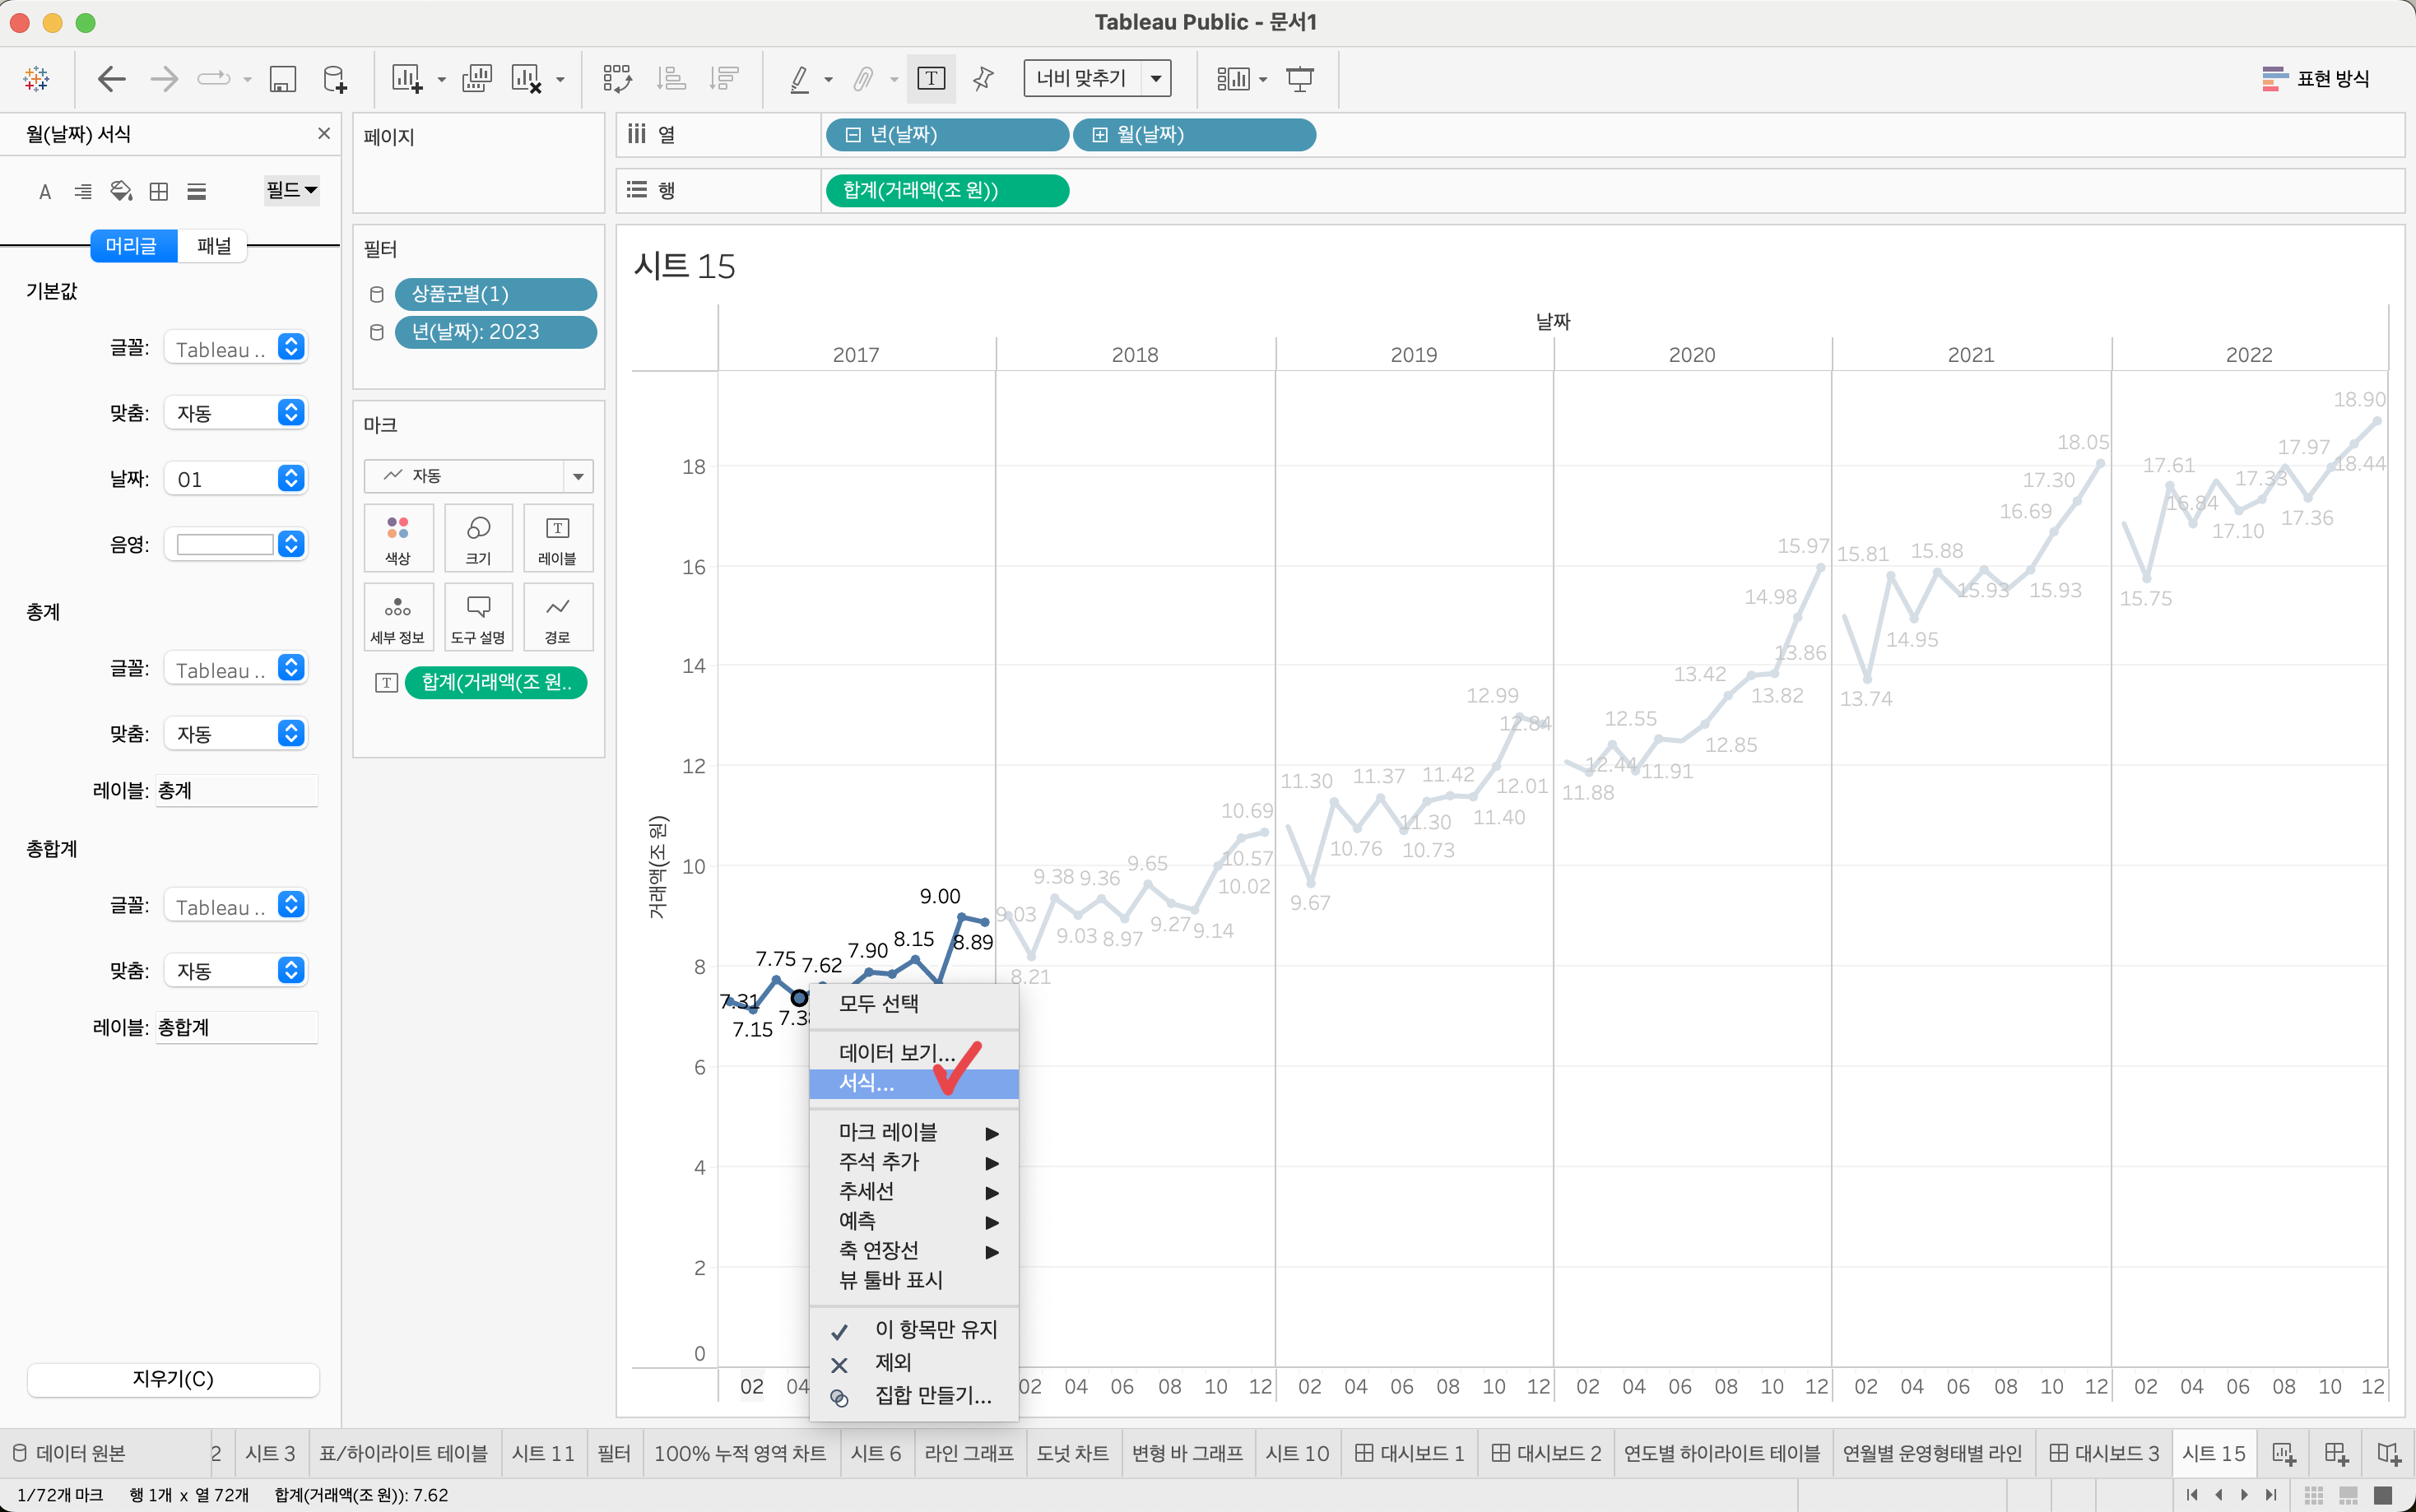Open the Color mark card
The height and width of the screenshot is (1512, 2416).
(398, 539)
